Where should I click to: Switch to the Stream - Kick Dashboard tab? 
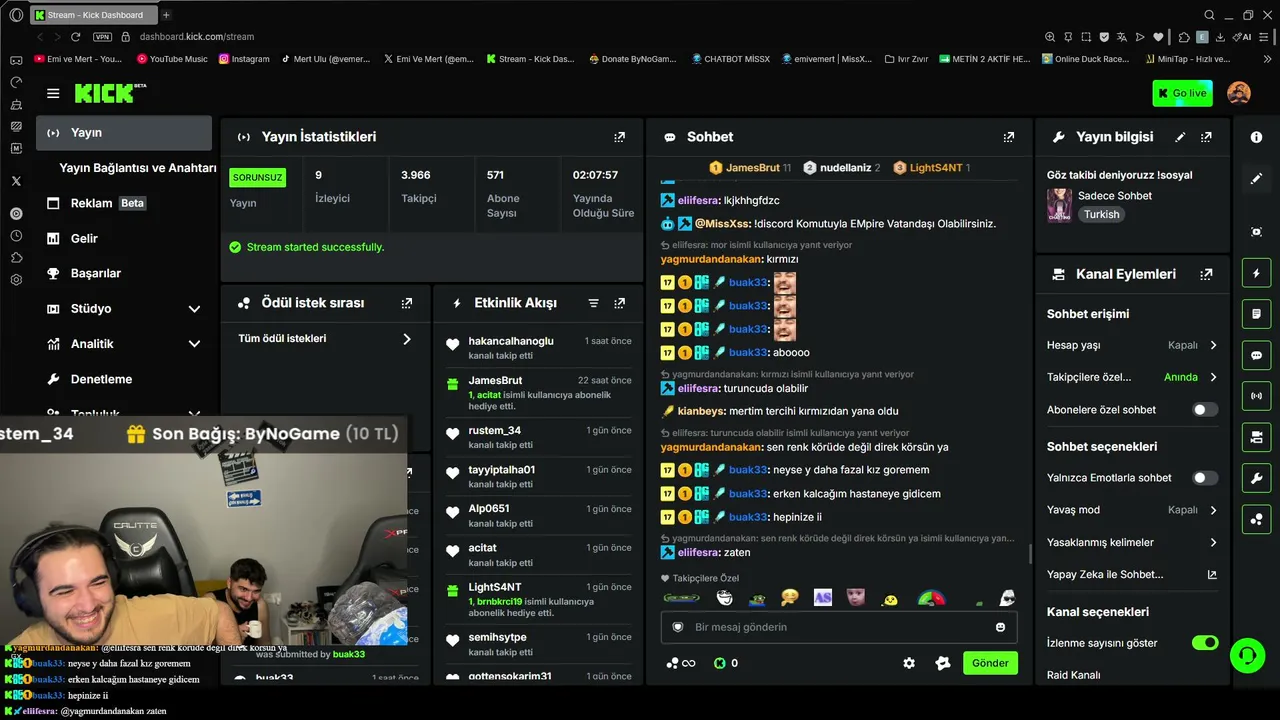(x=93, y=15)
